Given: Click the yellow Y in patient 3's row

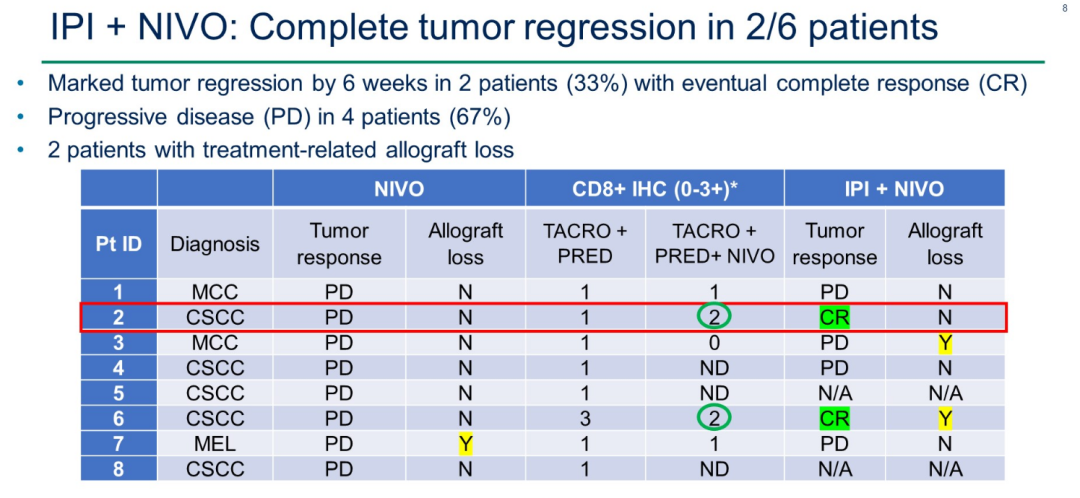Looking at the screenshot, I should (x=945, y=343).
